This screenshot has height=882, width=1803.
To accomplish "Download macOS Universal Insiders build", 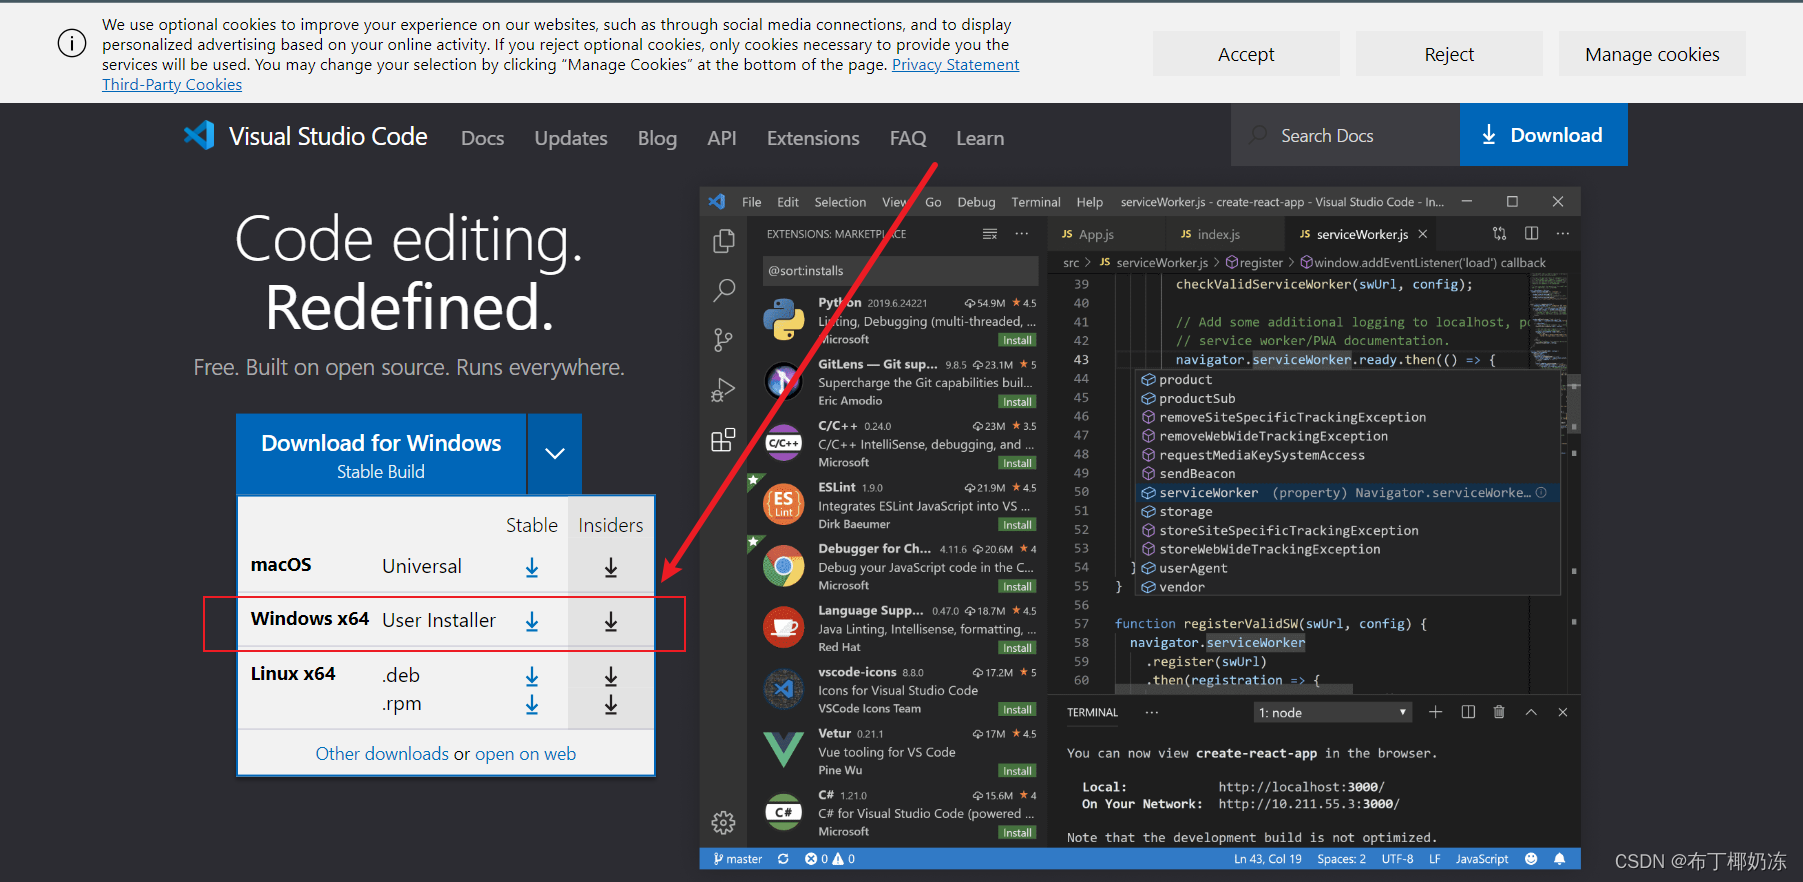I will [611, 568].
